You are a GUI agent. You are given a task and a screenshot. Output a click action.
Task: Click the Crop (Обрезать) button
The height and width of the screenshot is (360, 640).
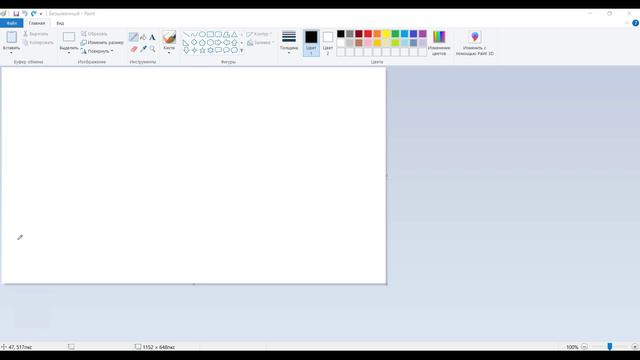tap(94, 34)
